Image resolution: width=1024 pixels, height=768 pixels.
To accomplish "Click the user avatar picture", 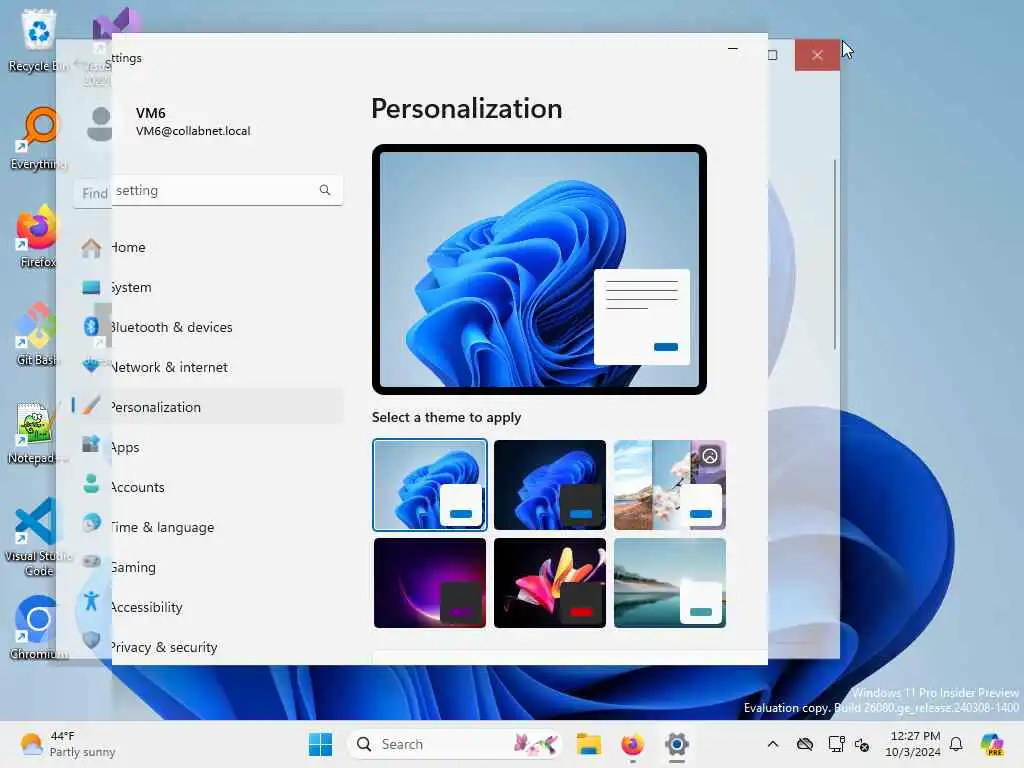I will 99,123.
